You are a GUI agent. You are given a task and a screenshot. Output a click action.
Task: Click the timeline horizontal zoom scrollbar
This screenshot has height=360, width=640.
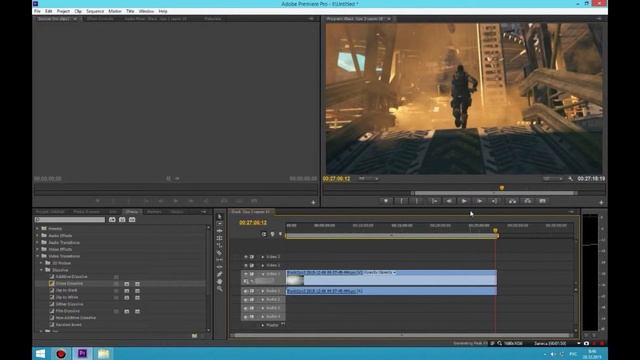(x=402, y=336)
